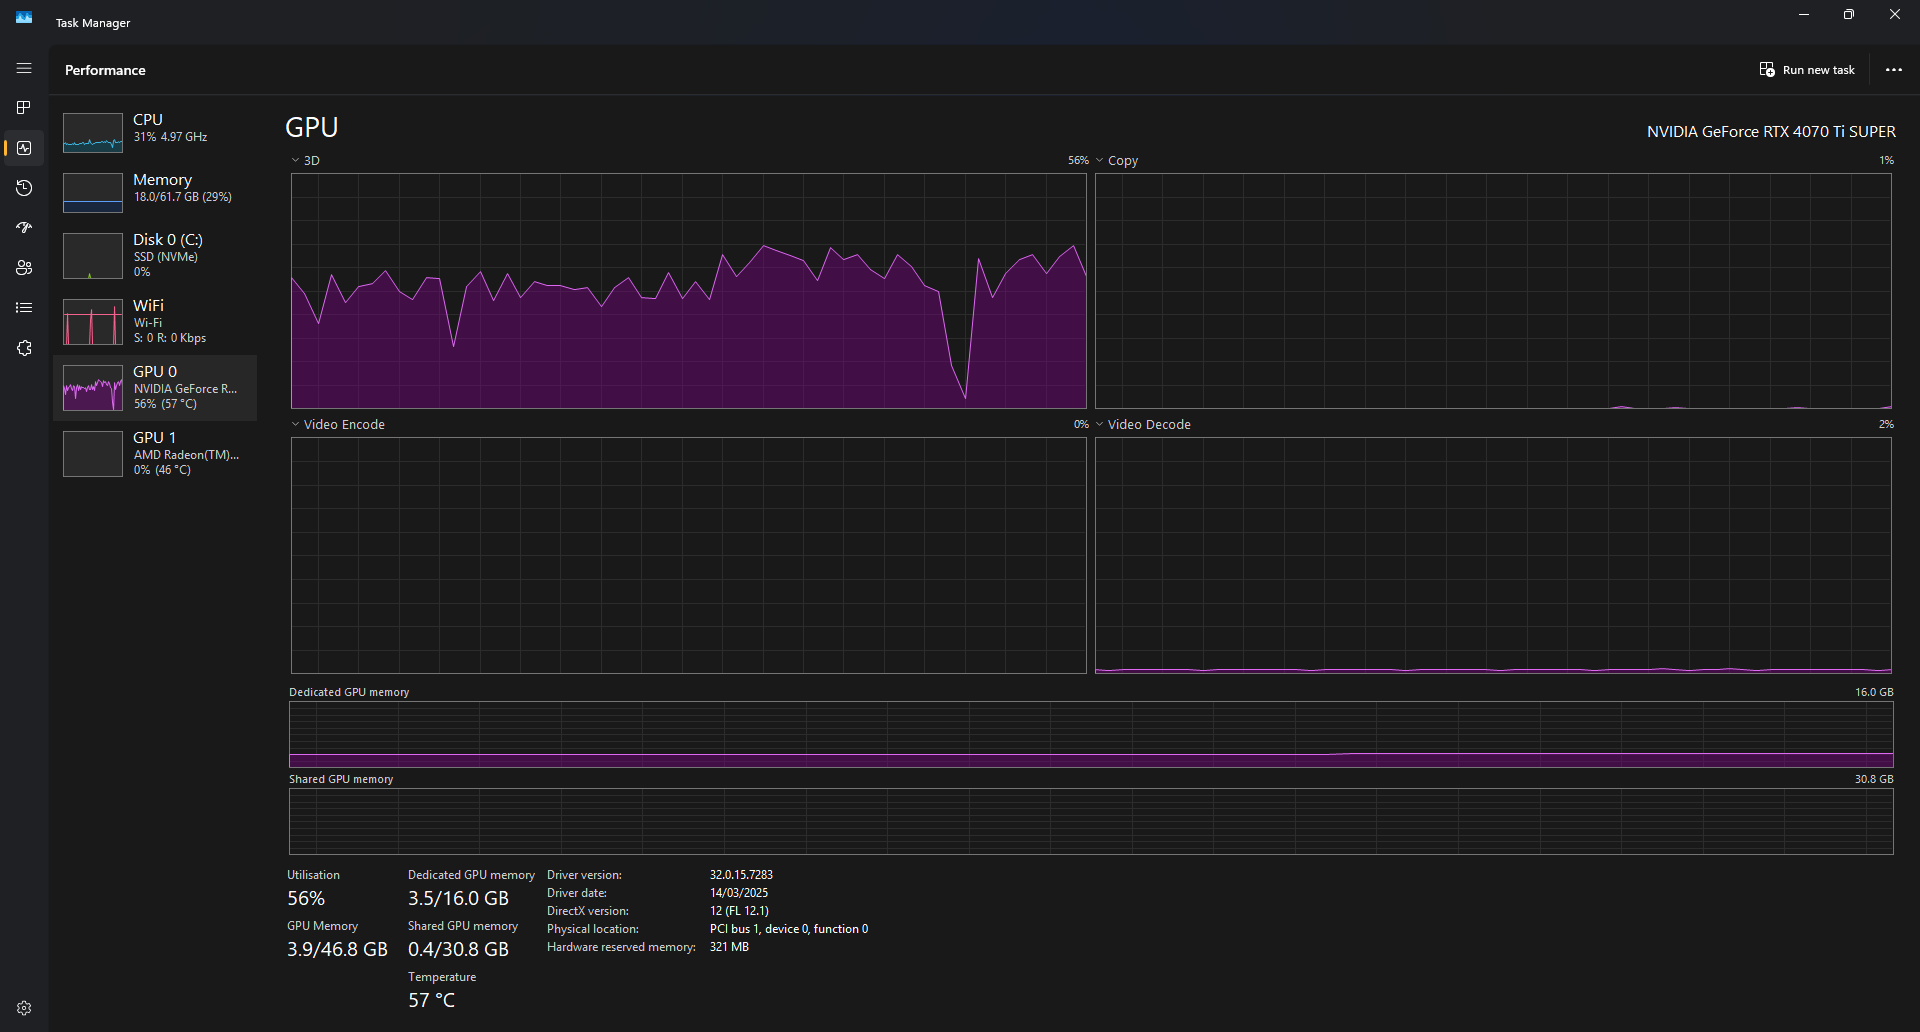The width and height of the screenshot is (1920, 1032).
Task: Select the WiFi thumbnail graph
Action: pos(93,322)
